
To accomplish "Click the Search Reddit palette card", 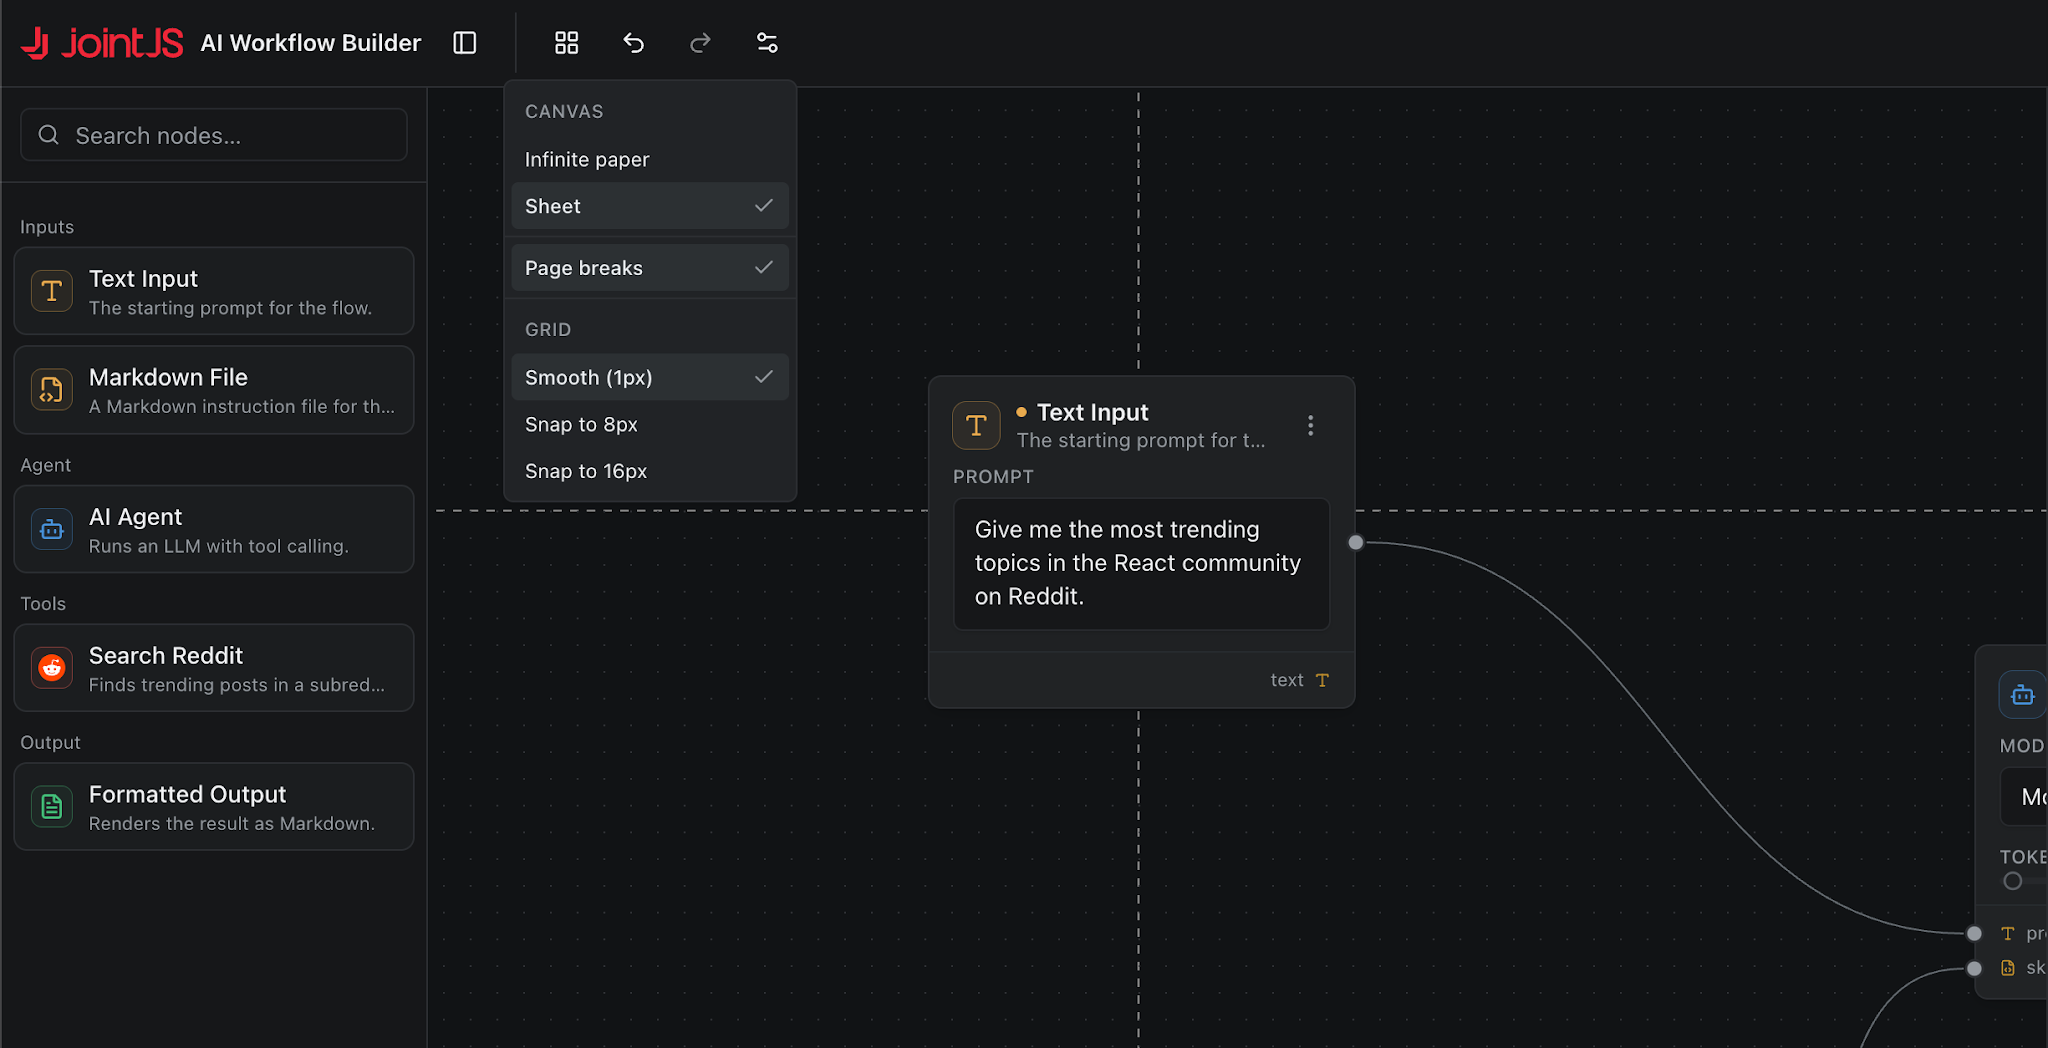I will pyautogui.click(x=214, y=668).
